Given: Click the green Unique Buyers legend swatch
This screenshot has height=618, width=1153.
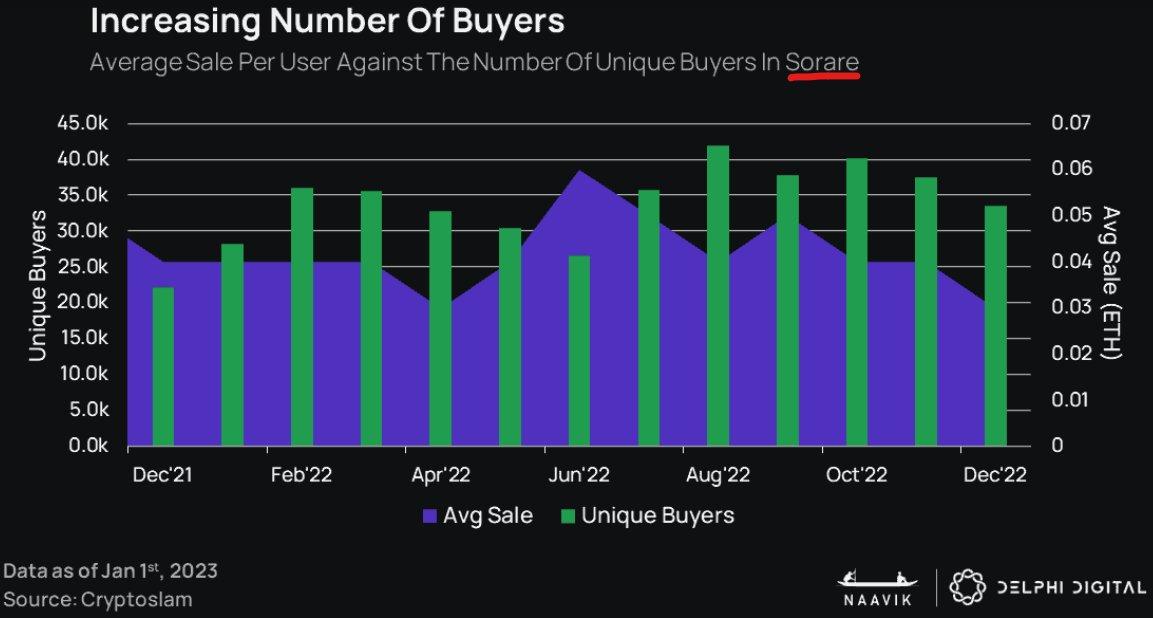Looking at the screenshot, I should click(x=568, y=516).
